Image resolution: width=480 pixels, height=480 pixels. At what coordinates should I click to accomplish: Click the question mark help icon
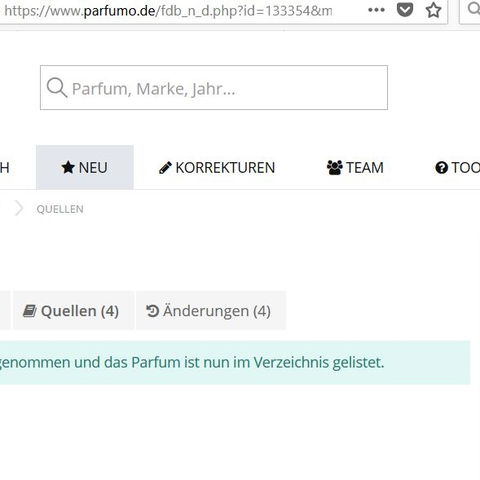pos(442,168)
